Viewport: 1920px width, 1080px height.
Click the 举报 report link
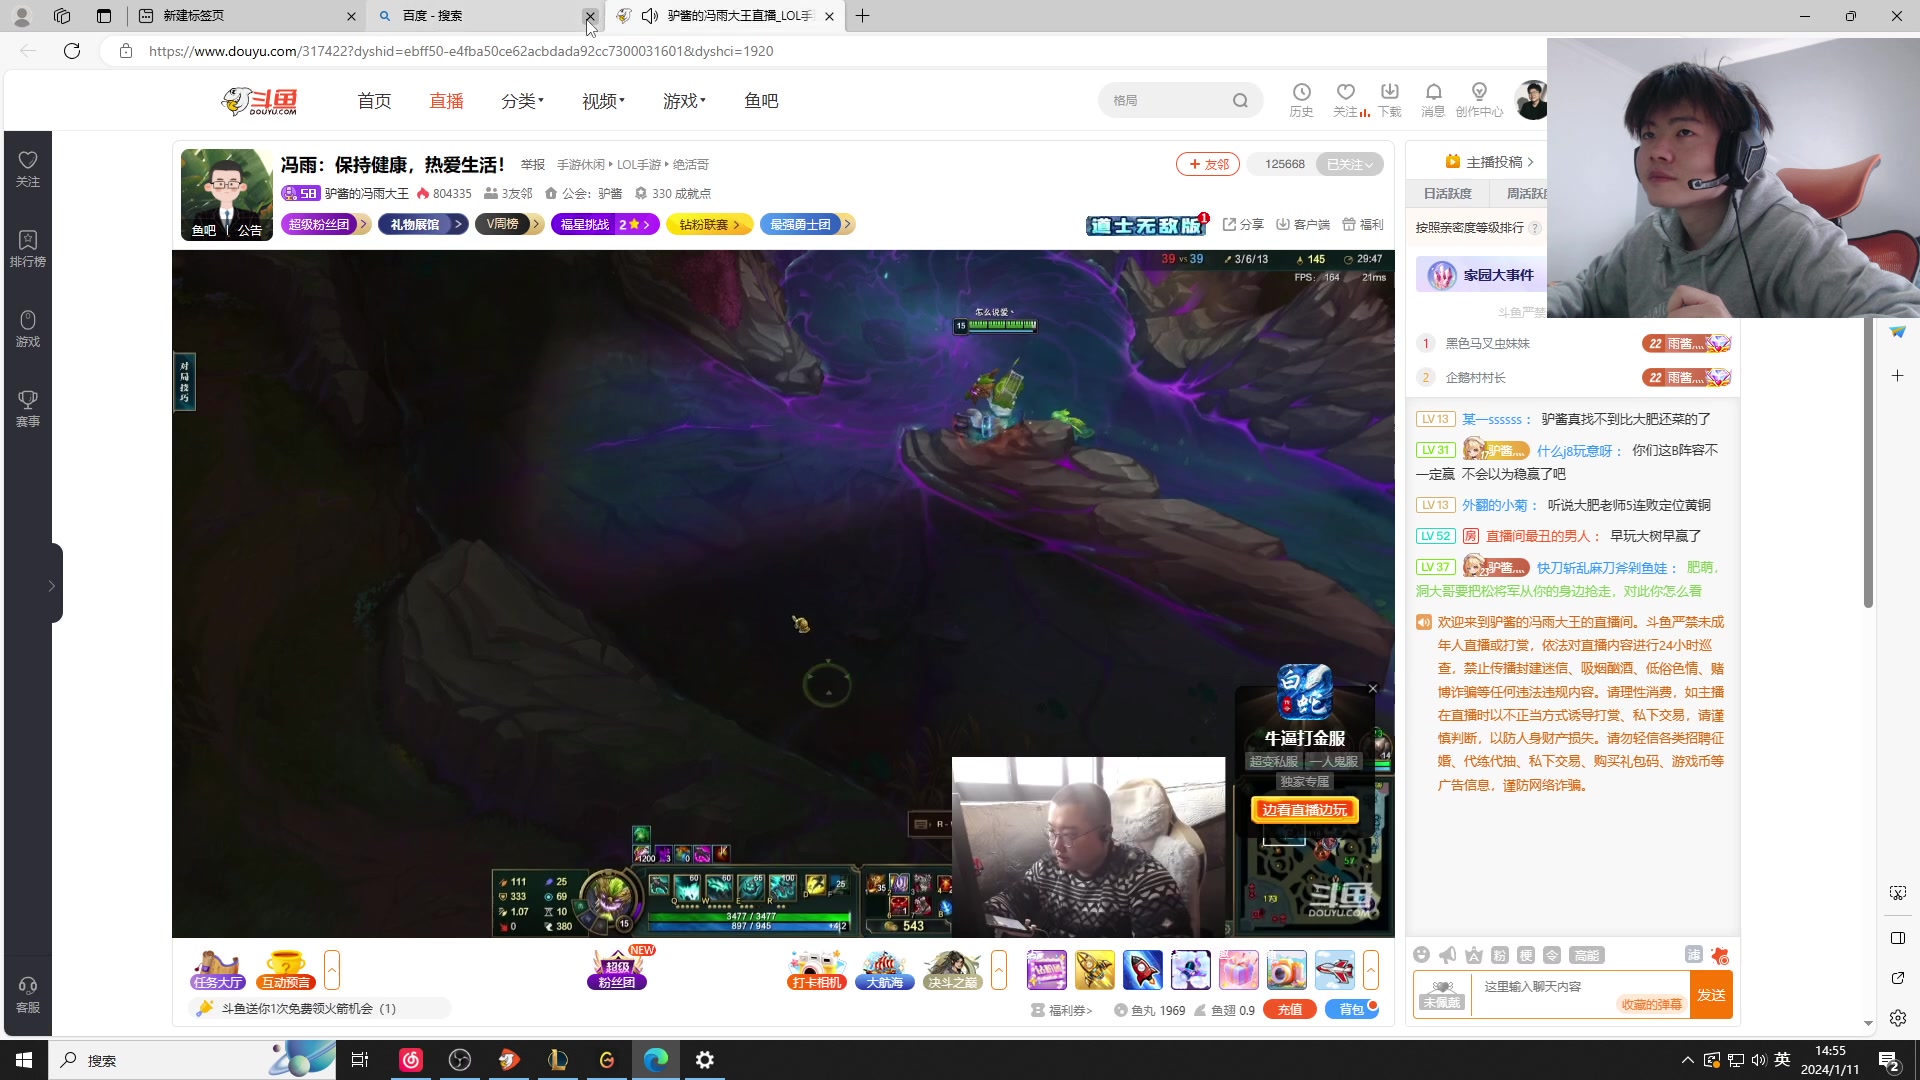pyautogui.click(x=532, y=165)
